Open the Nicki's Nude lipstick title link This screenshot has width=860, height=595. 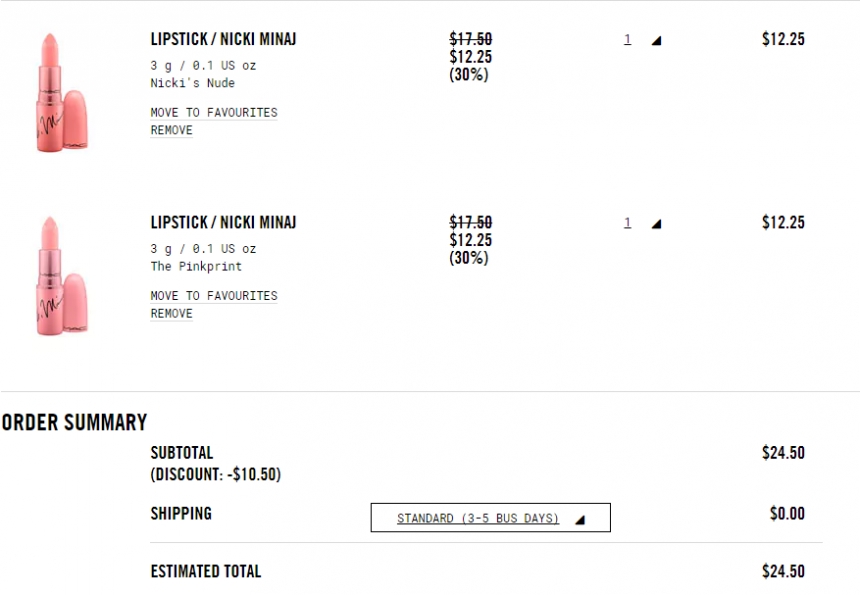click(x=223, y=40)
